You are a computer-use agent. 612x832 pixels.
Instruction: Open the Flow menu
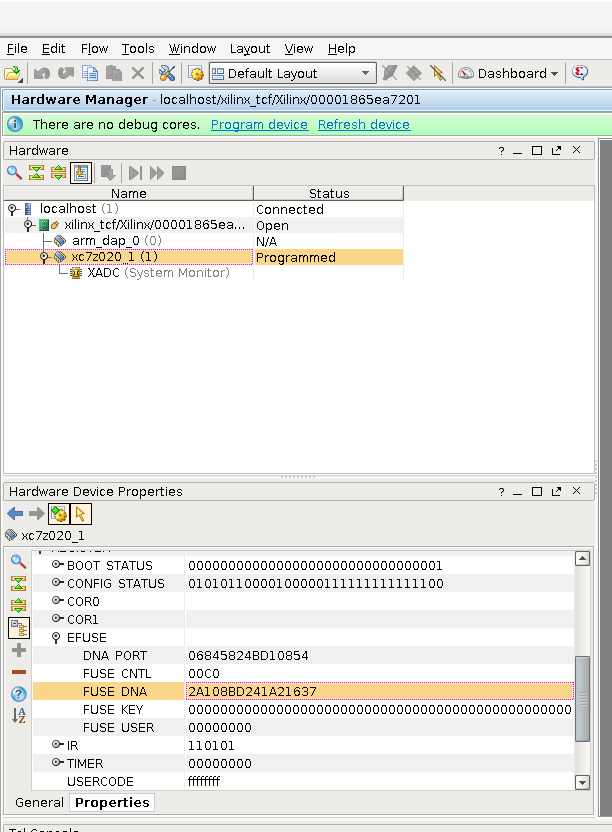click(94, 48)
